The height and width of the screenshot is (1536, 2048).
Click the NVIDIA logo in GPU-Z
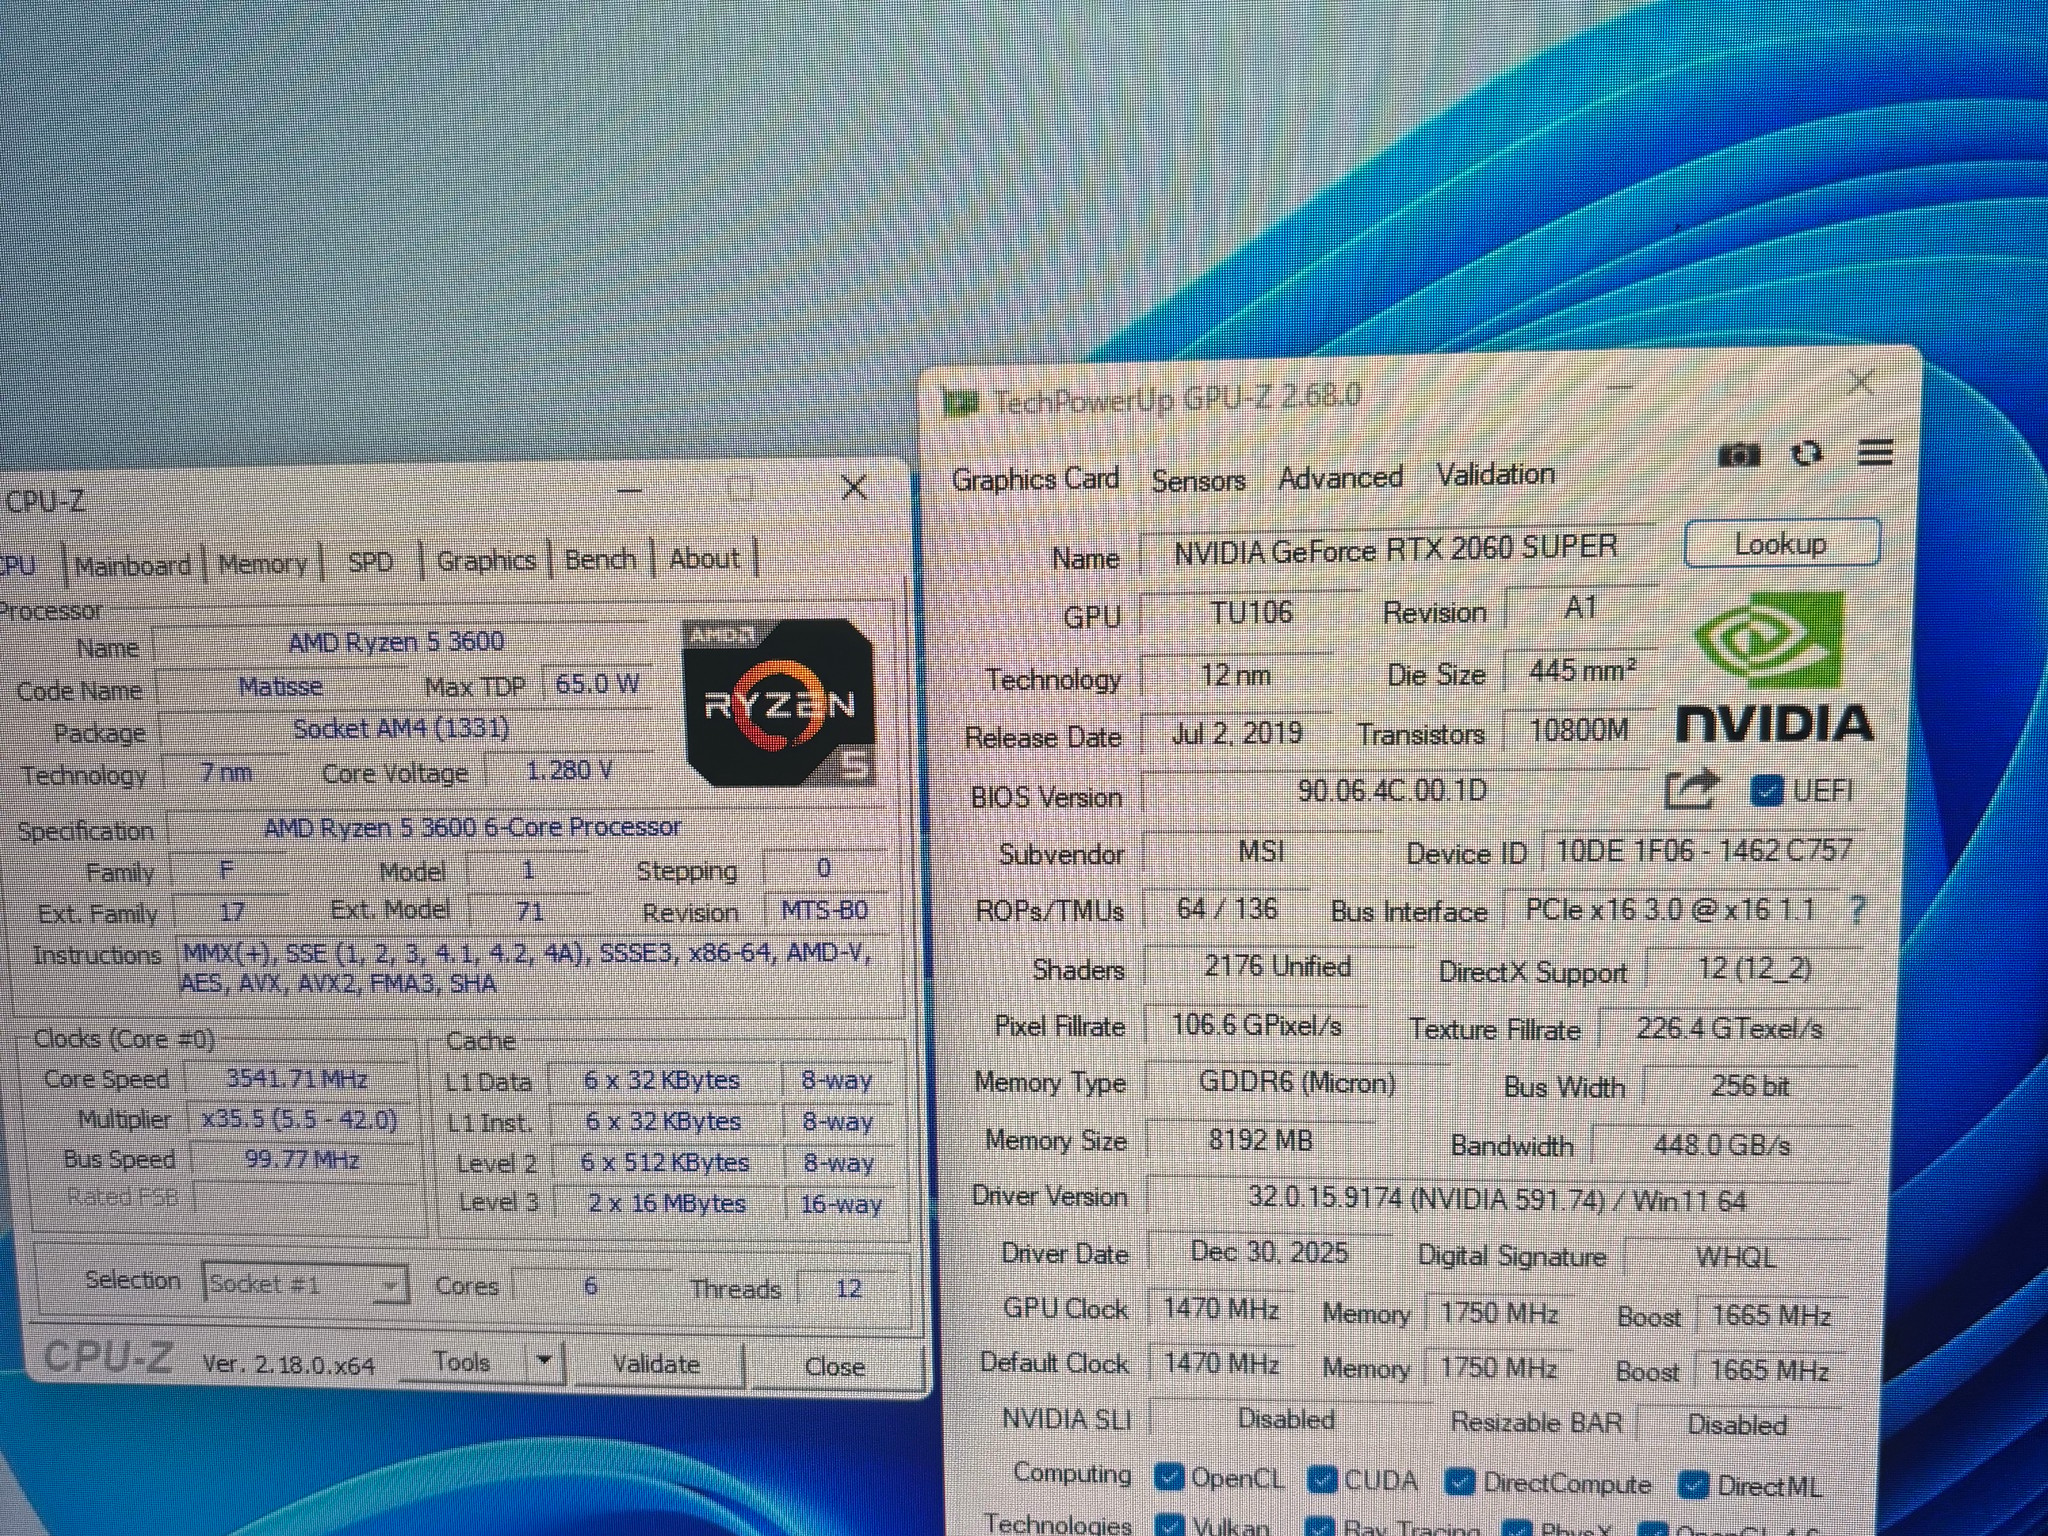tap(1774, 667)
